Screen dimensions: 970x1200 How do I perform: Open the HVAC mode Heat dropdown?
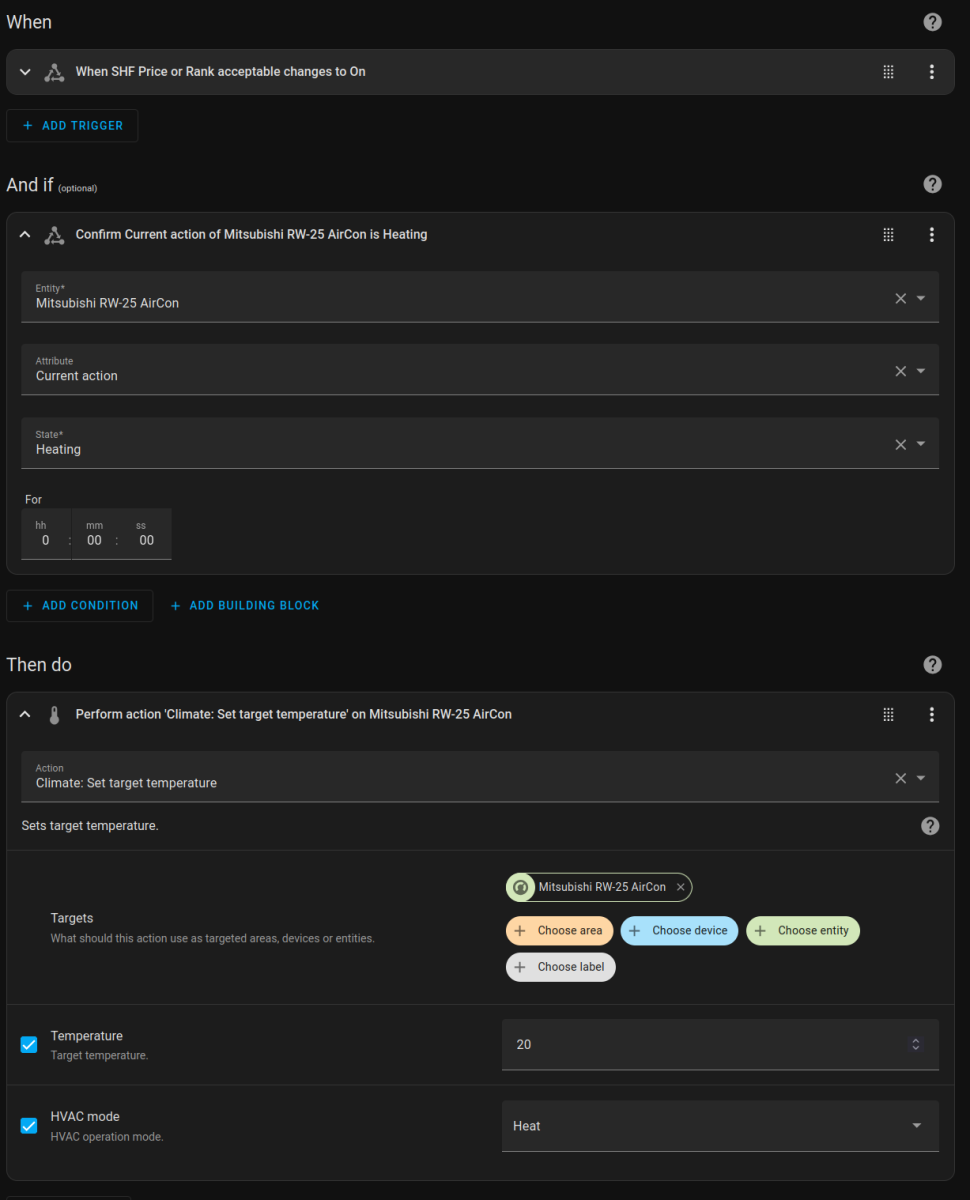click(x=720, y=1126)
